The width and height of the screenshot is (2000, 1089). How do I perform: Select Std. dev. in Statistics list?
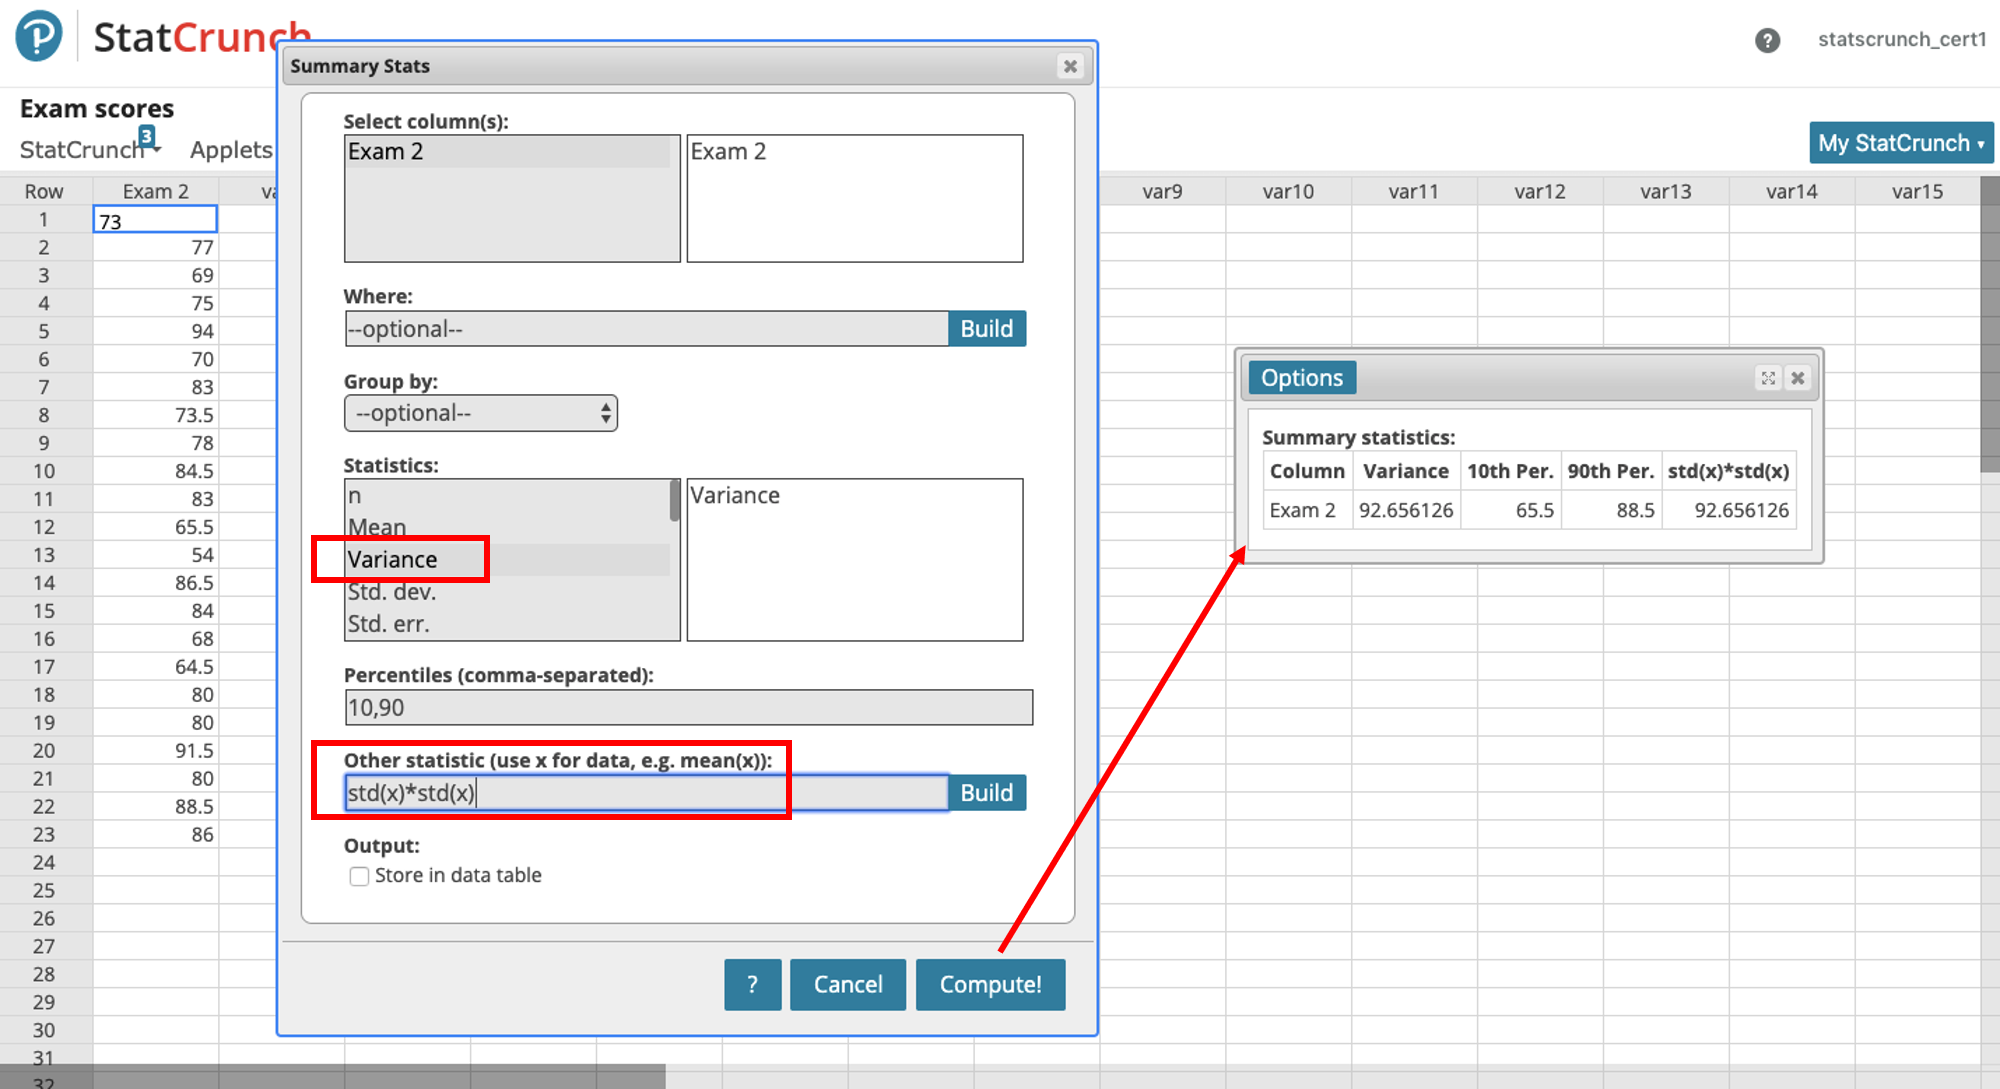pyautogui.click(x=392, y=592)
